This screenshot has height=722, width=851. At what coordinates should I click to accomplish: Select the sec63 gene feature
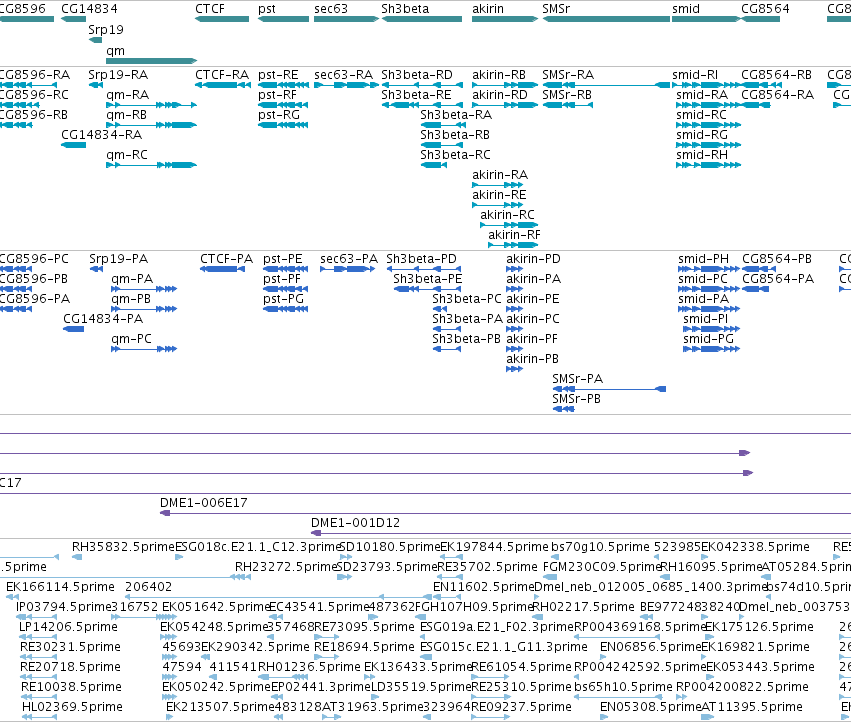point(346,19)
